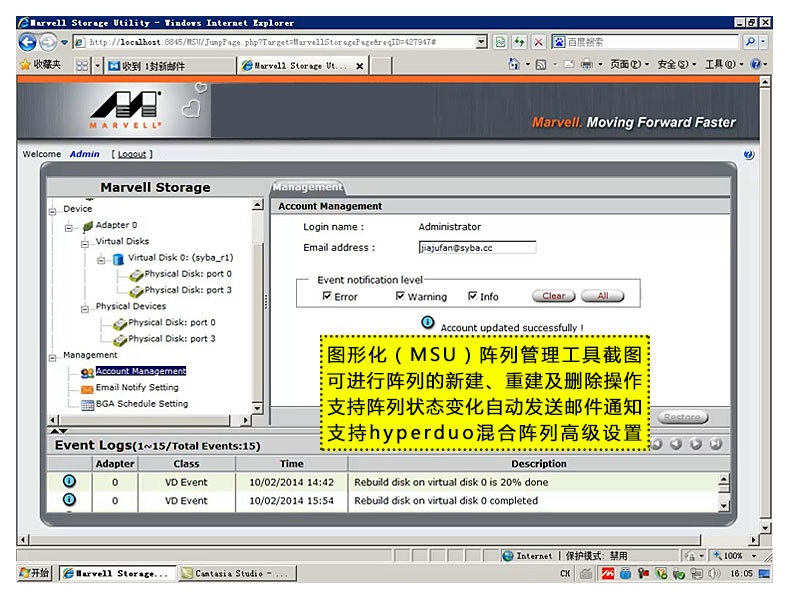Click Virtual Disk 0 cylinder icon
The image size is (789, 613).
point(118,259)
